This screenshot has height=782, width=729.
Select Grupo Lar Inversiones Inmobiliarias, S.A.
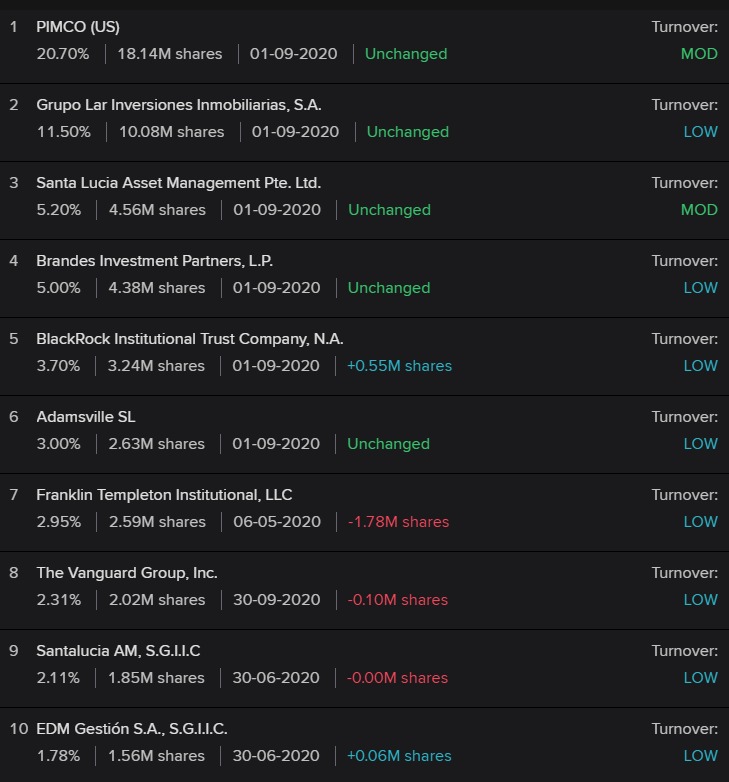pos(179,105)
